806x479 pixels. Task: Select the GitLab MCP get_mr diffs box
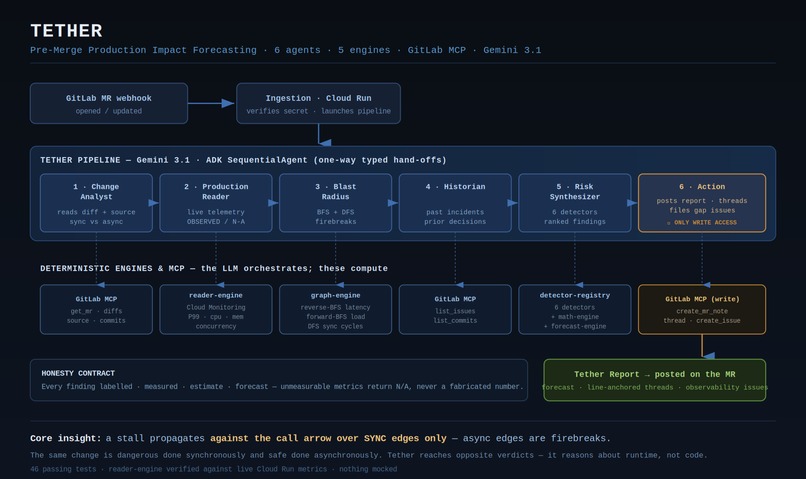96,309
